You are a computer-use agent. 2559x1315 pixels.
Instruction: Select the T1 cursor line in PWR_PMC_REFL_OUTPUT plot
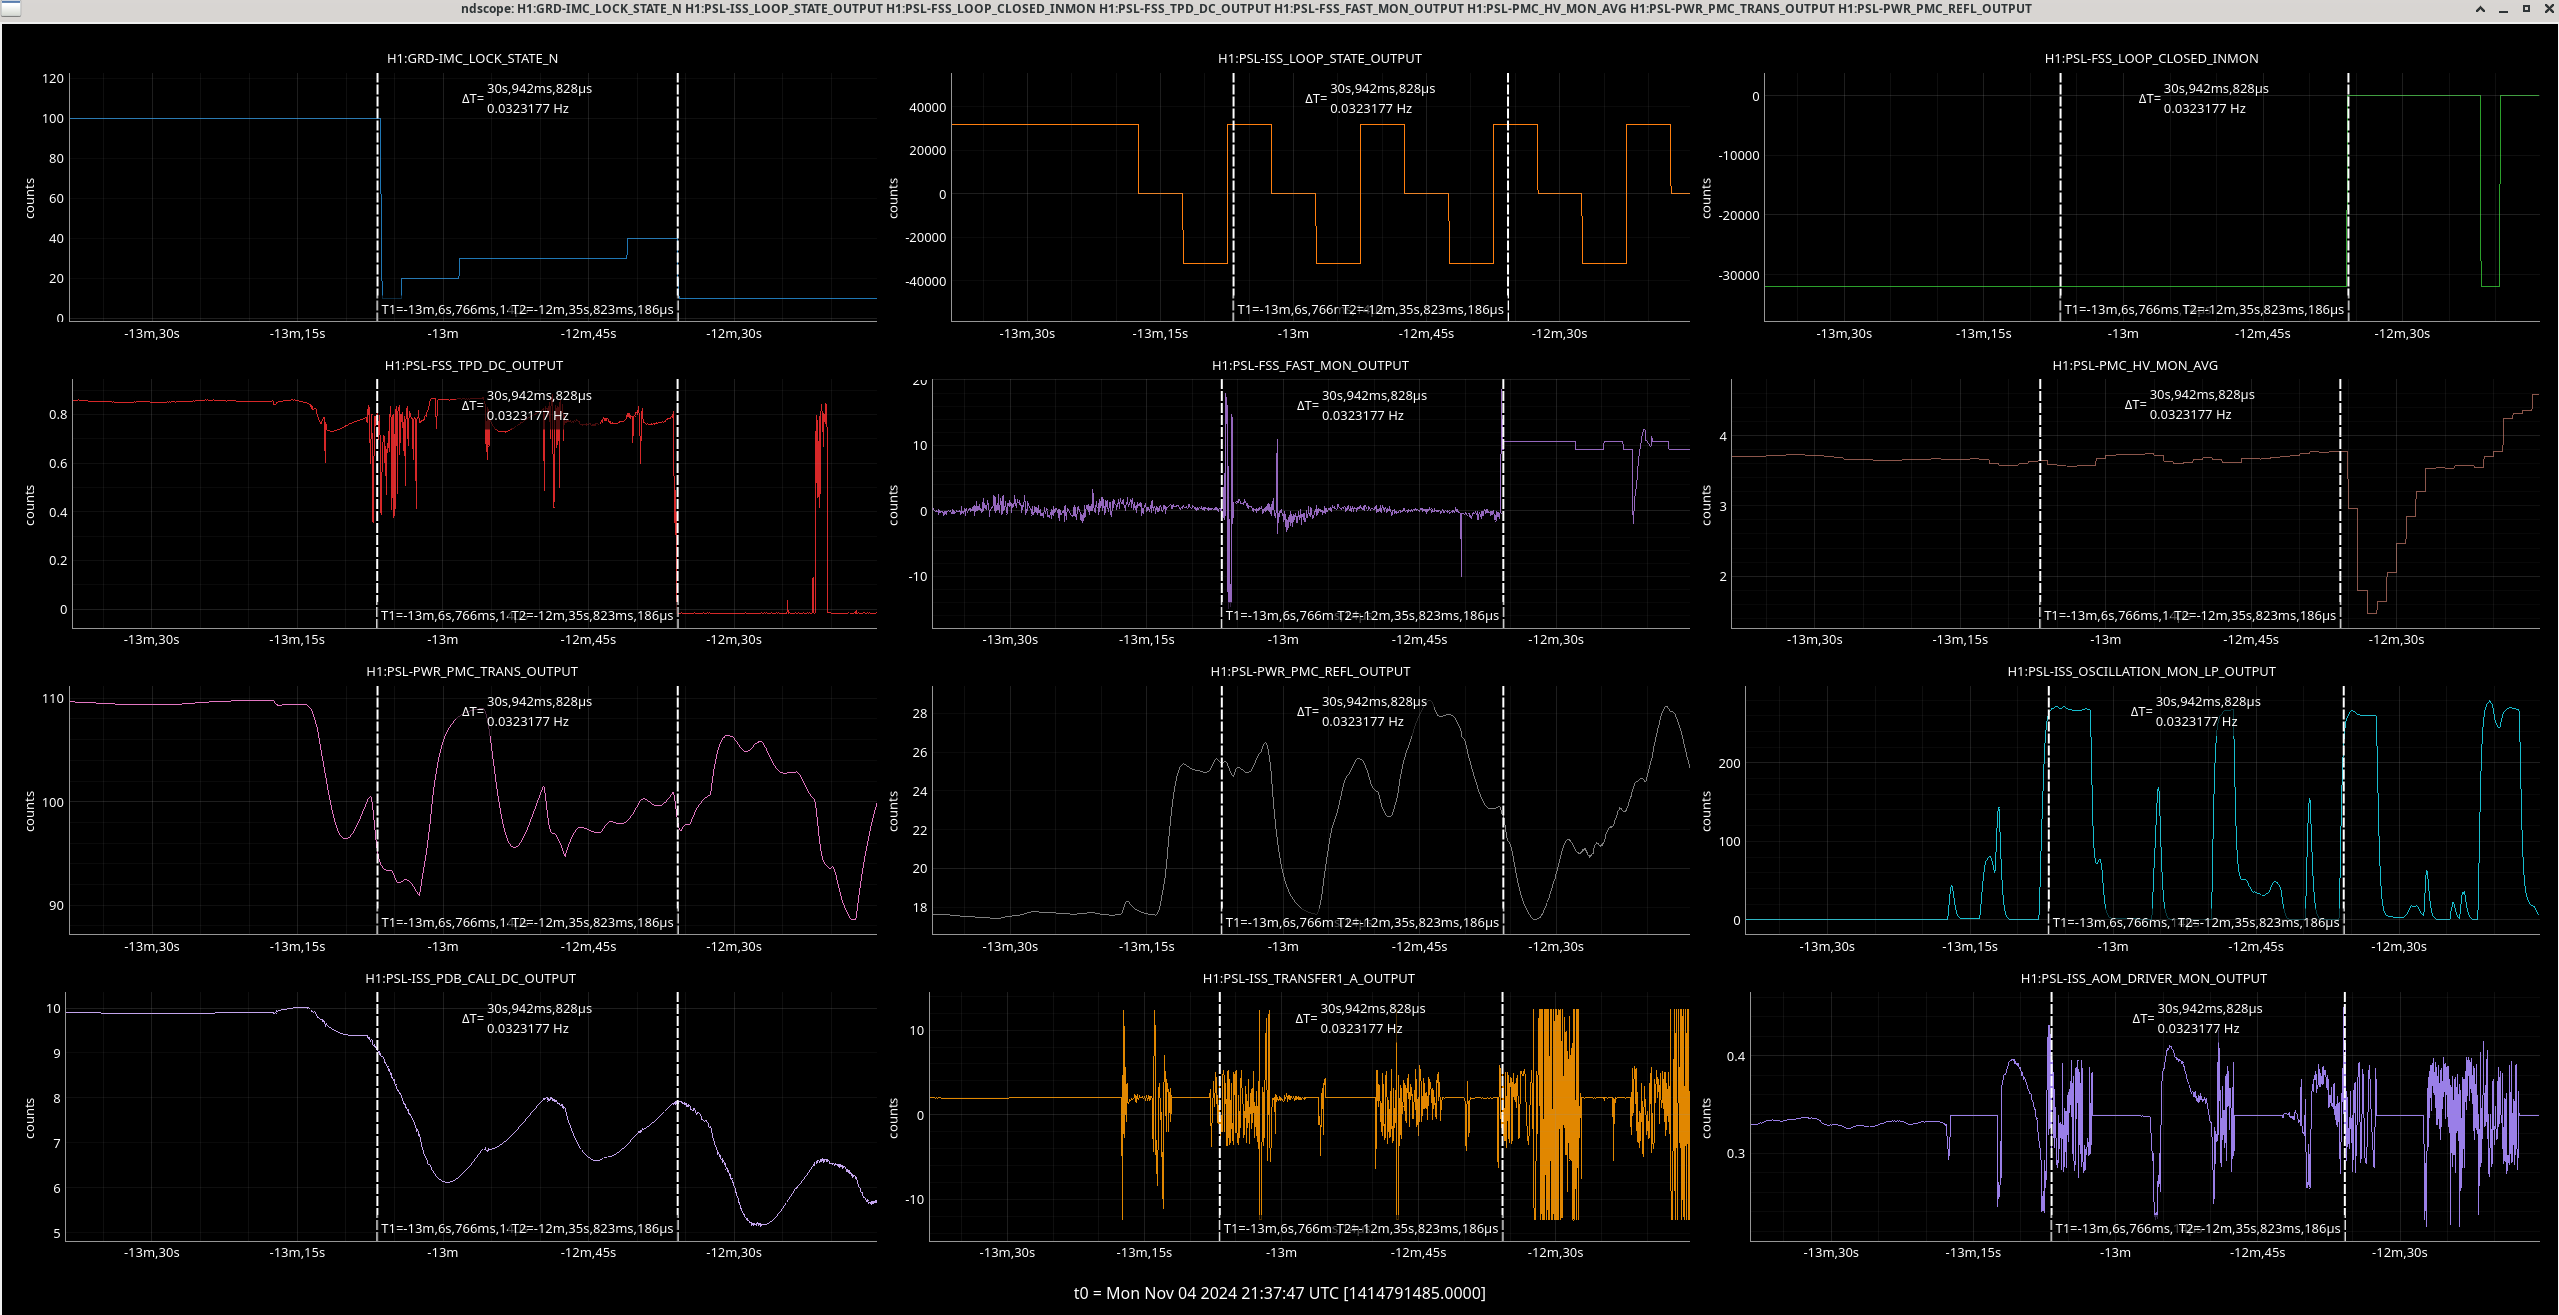(1222, 810)
